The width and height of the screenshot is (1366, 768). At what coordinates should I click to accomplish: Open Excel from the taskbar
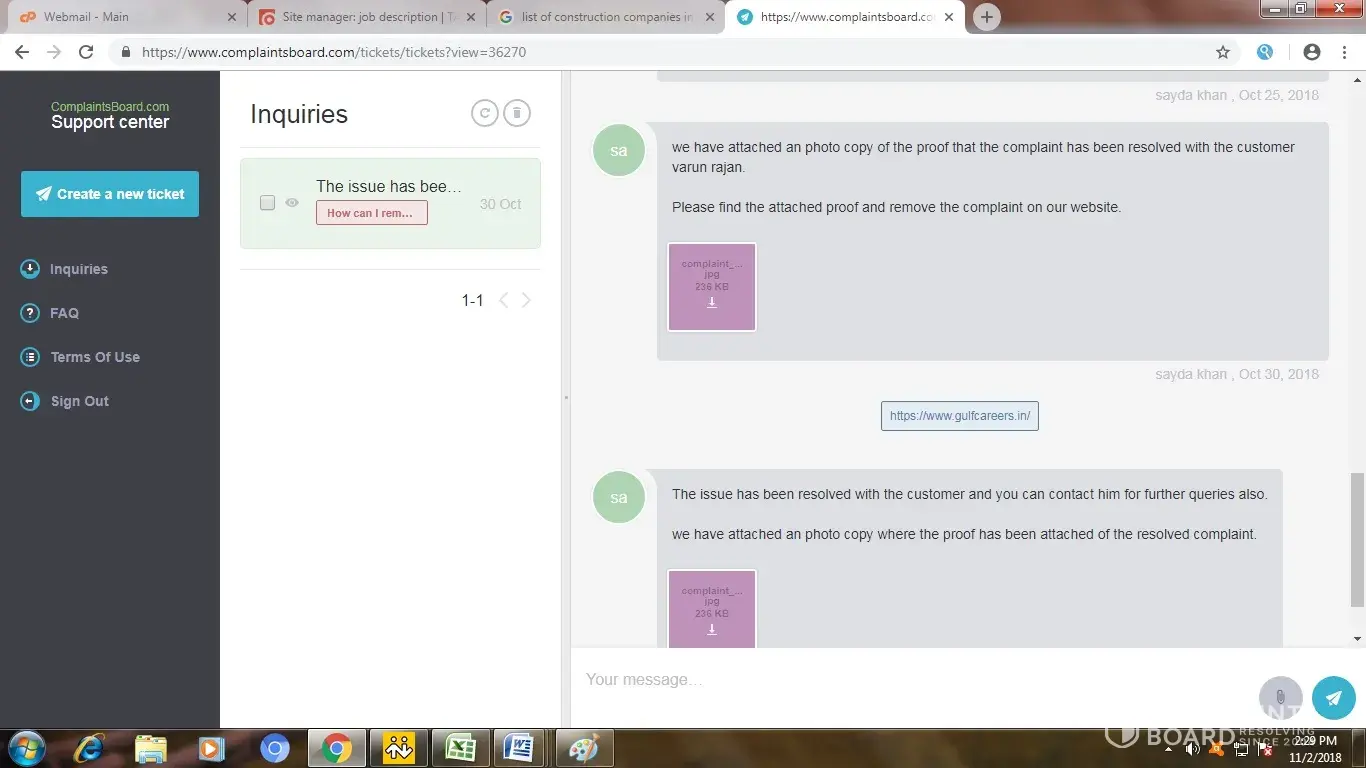tap(460, 748)
